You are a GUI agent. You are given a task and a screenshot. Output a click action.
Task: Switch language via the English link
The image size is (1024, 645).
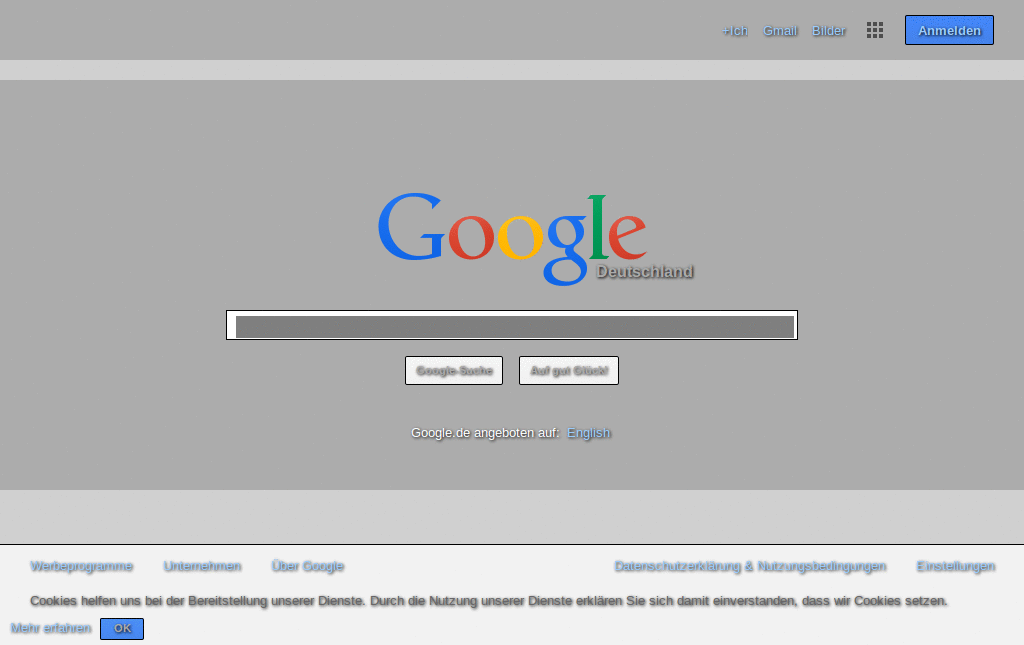point(588,433)
